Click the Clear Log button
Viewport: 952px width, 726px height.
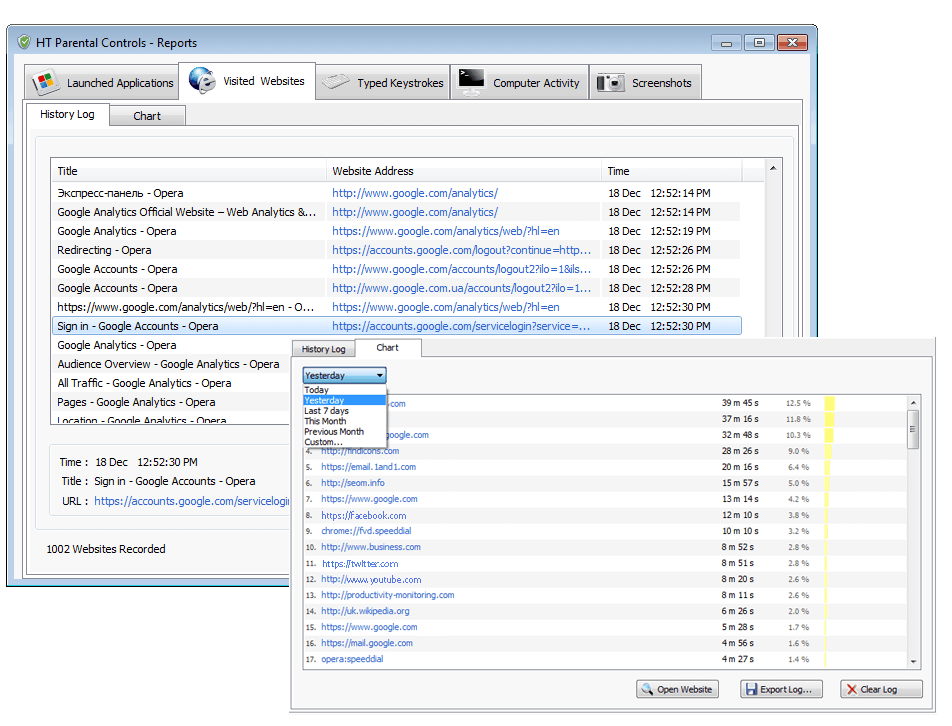click(x=882, y=689)
